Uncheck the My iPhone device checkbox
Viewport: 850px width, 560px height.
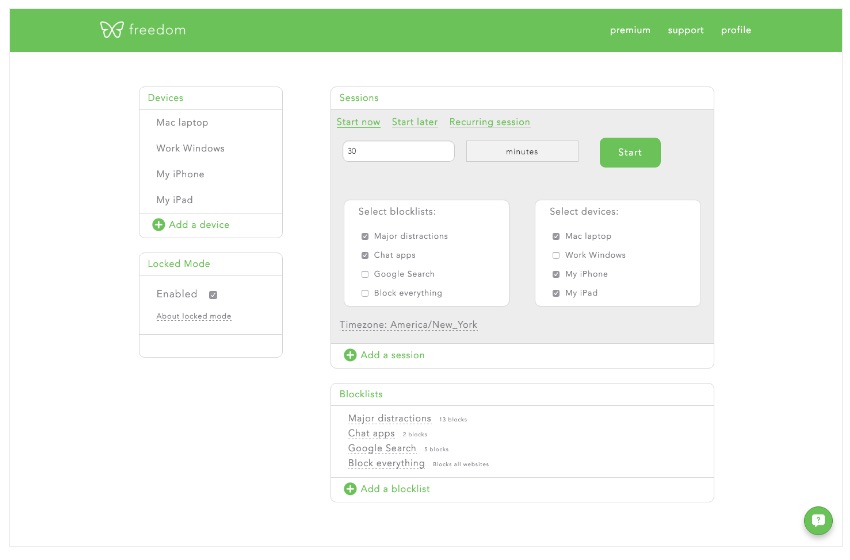coord(556,274)
